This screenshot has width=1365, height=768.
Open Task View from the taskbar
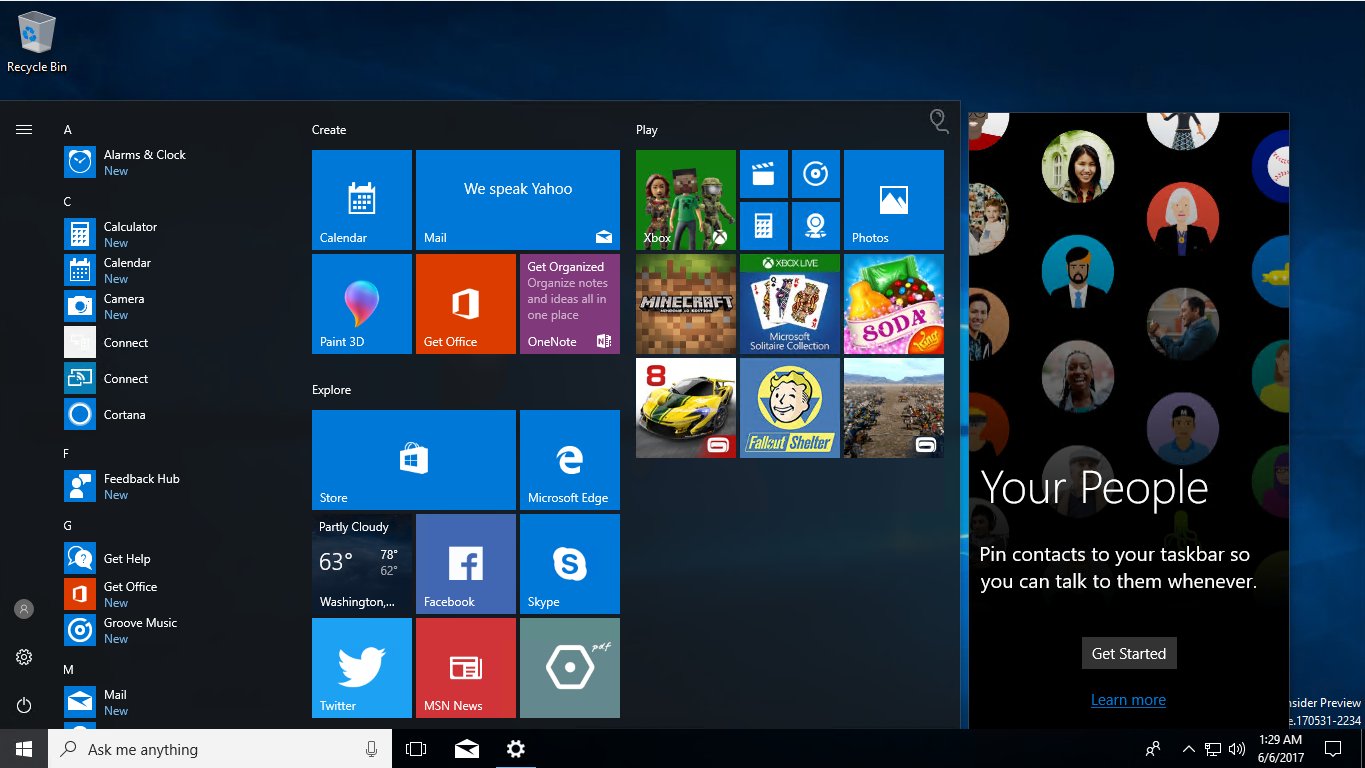click(416, 748)
